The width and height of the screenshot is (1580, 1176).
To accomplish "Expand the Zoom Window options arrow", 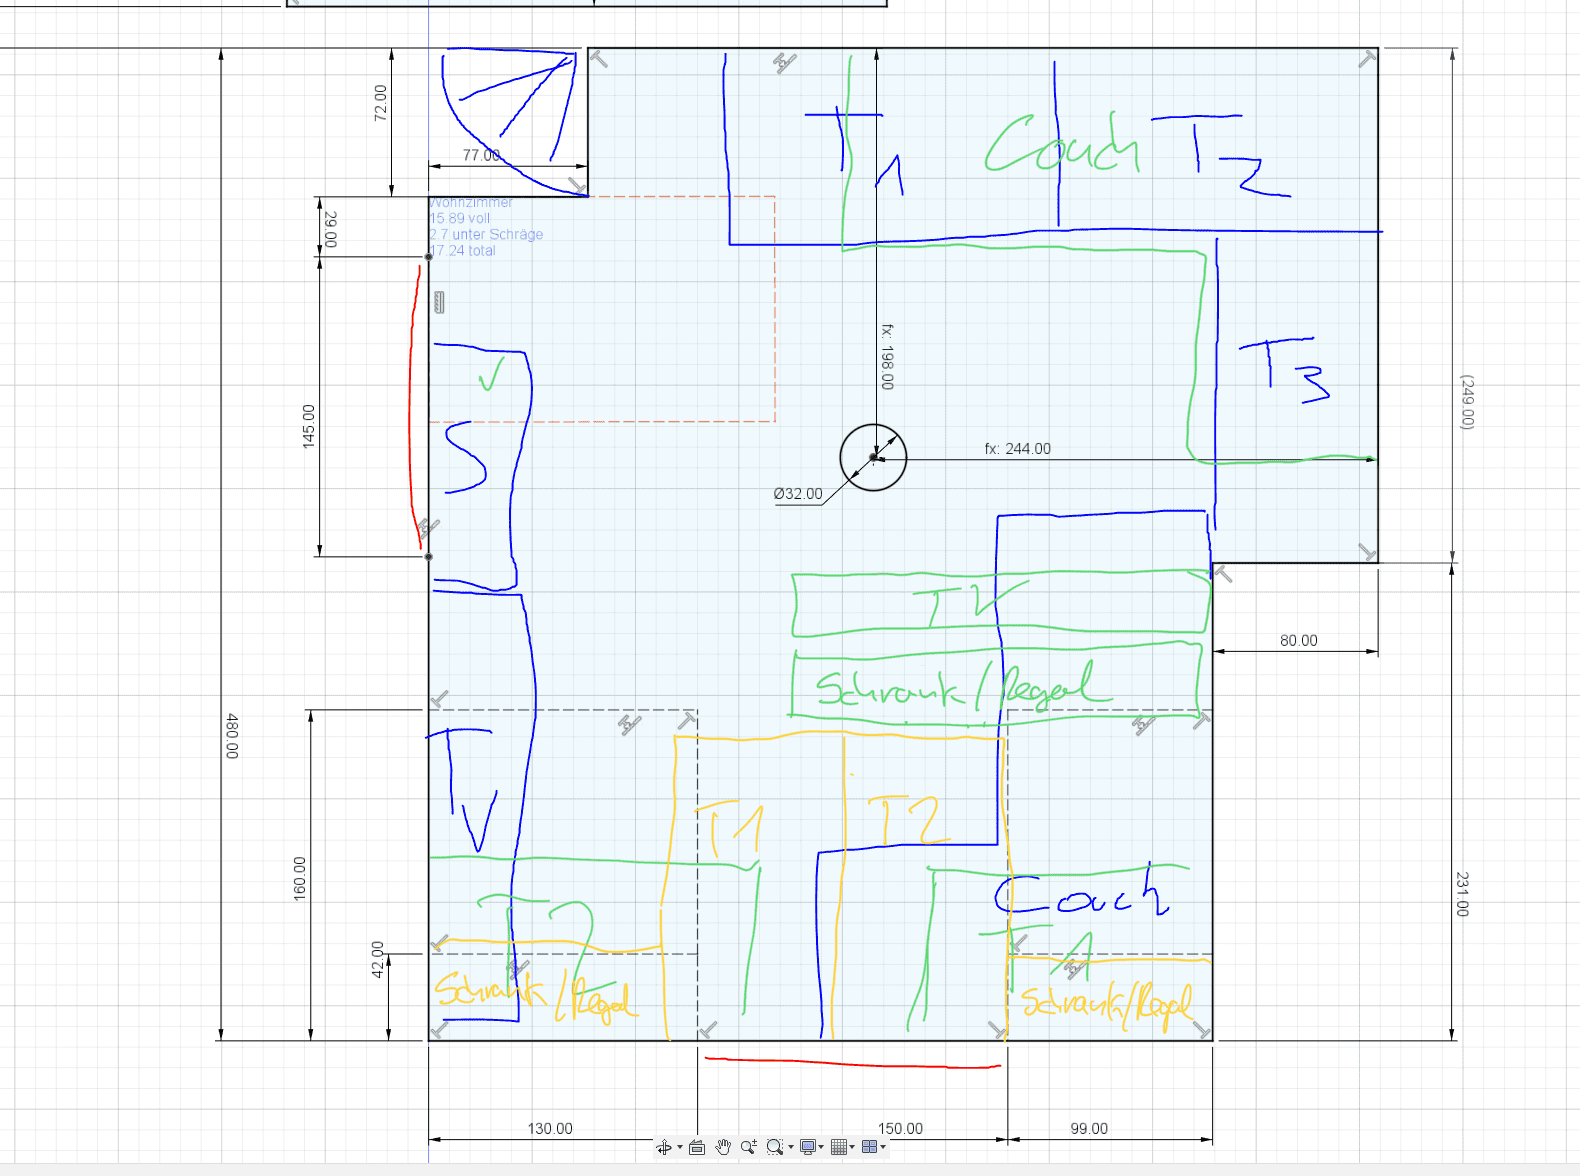I will coord(791,1147).
